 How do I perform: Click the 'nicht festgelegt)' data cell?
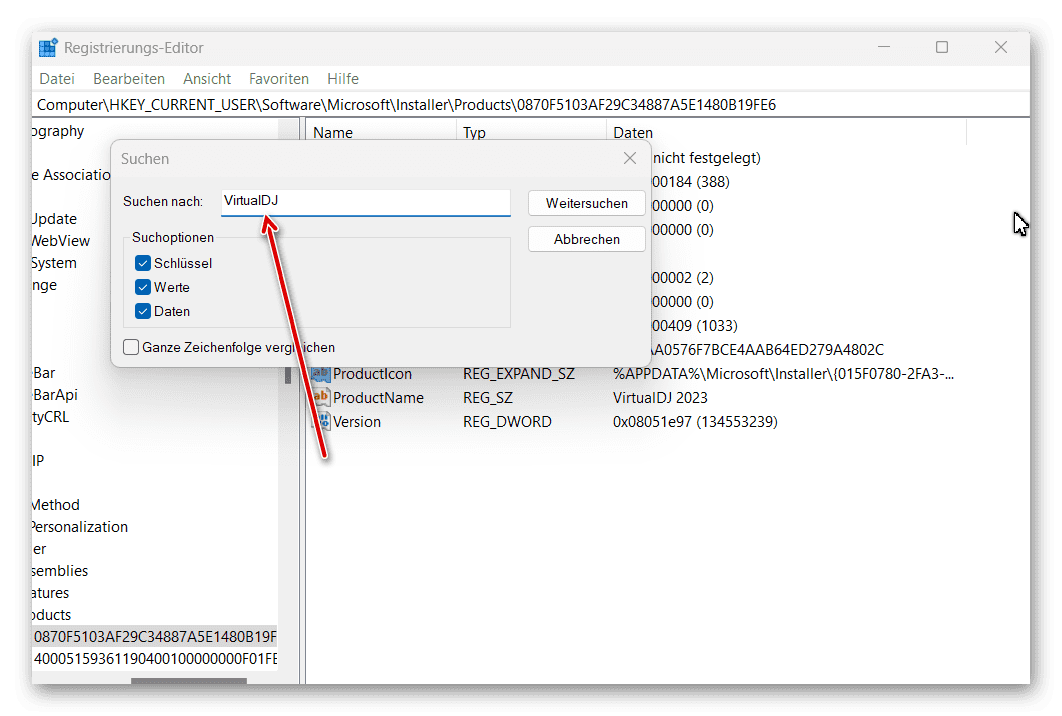pos(706,158)
